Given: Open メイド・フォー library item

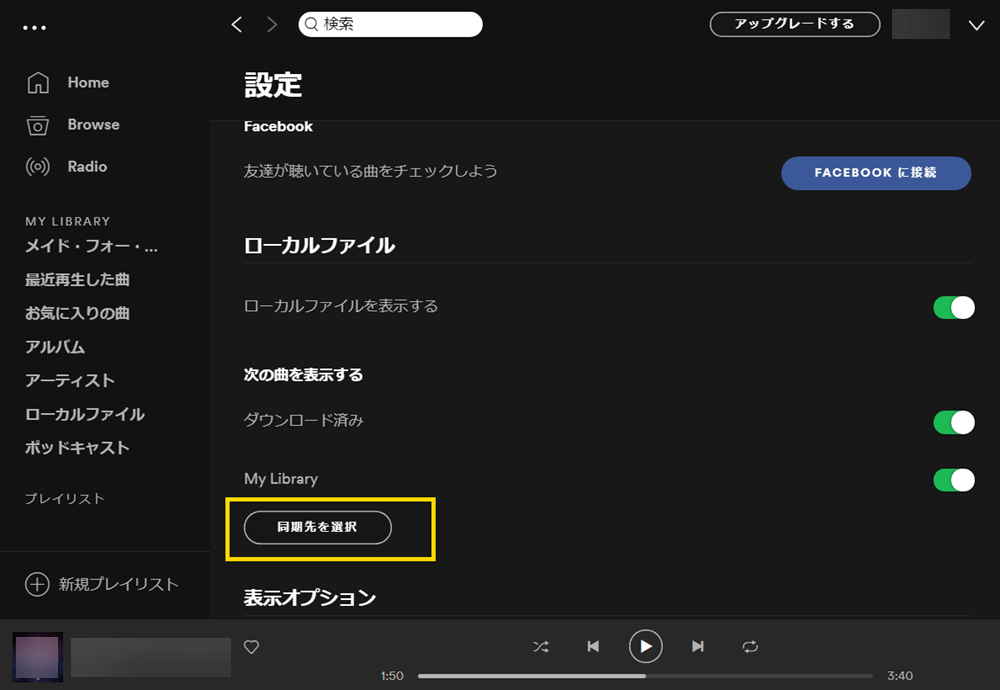Looking at the screenshot, I should point(91,246).
